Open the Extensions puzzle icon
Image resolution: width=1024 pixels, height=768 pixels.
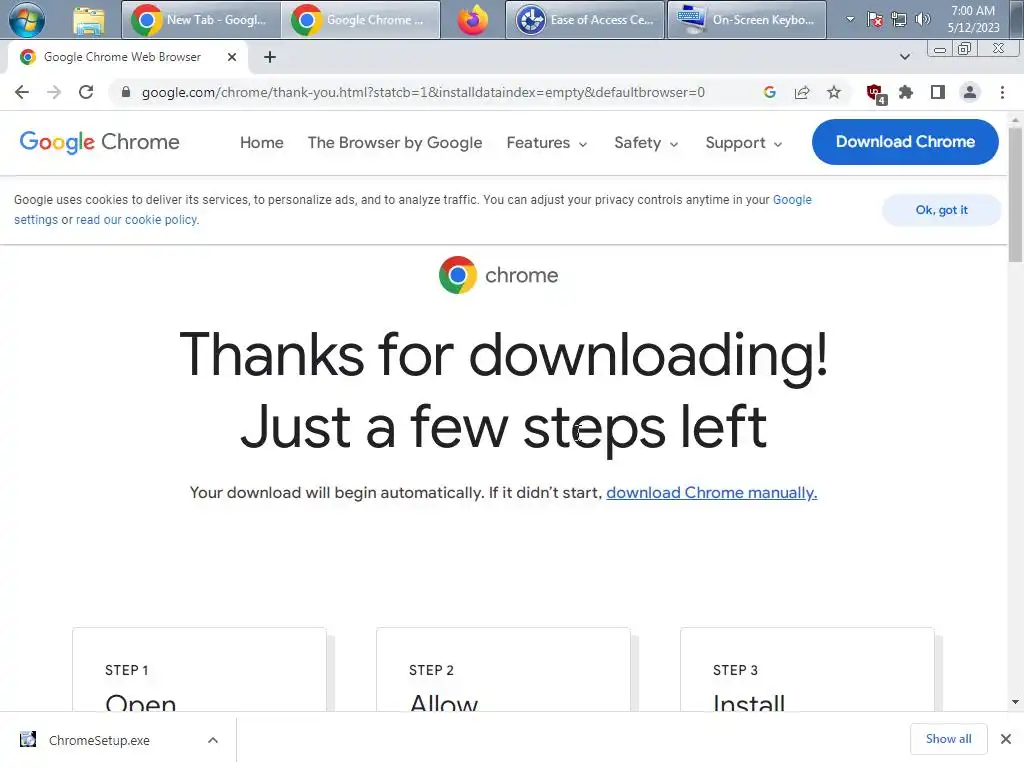pos(906,92)
